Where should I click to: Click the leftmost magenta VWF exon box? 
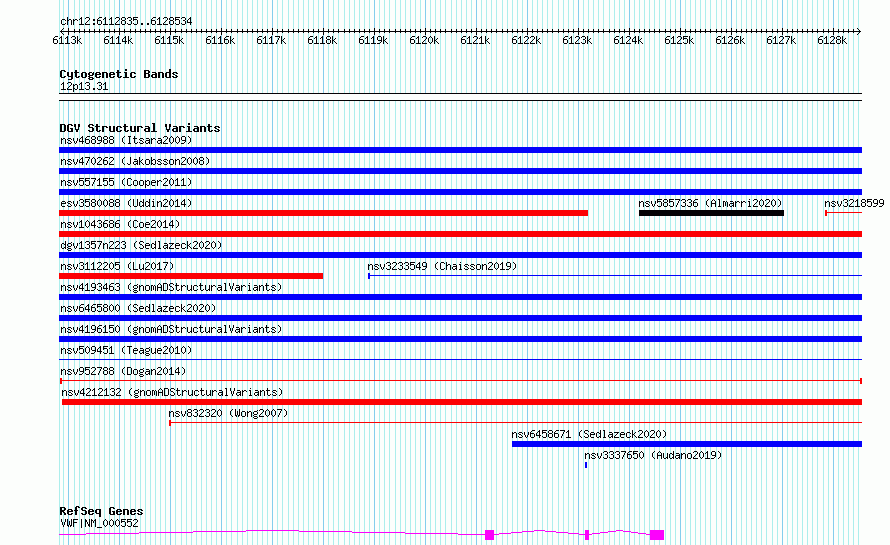coord(489,535)
